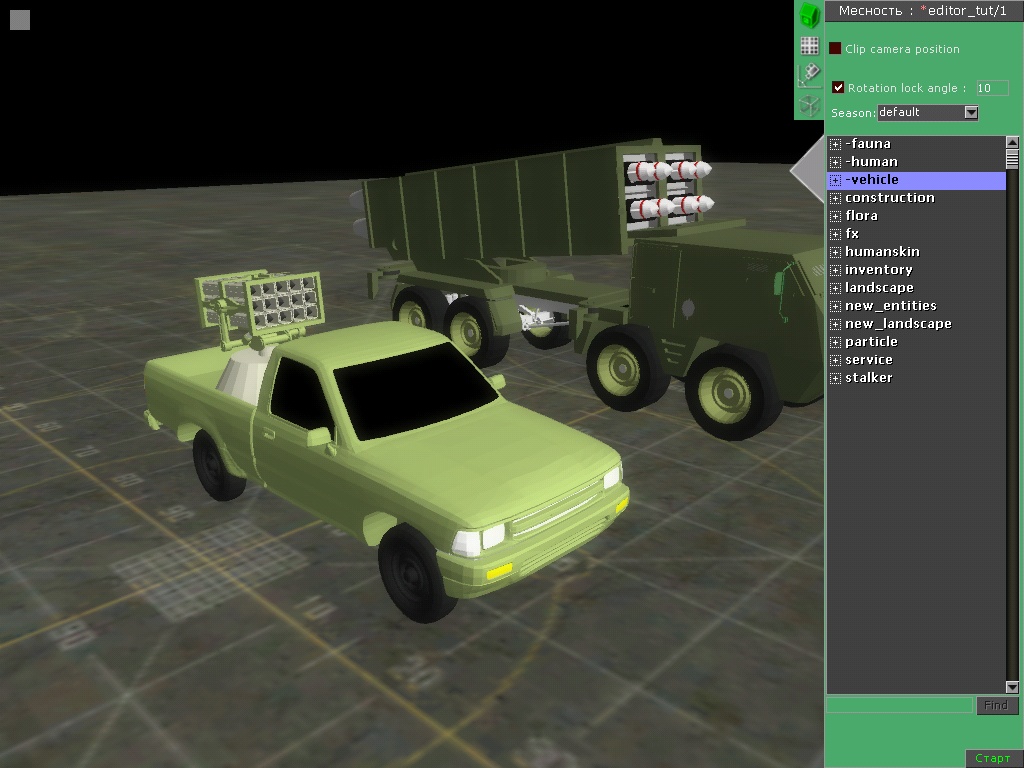Select the green entity mode icon
Screen dimensions: 1024x768
pos(809,15)
